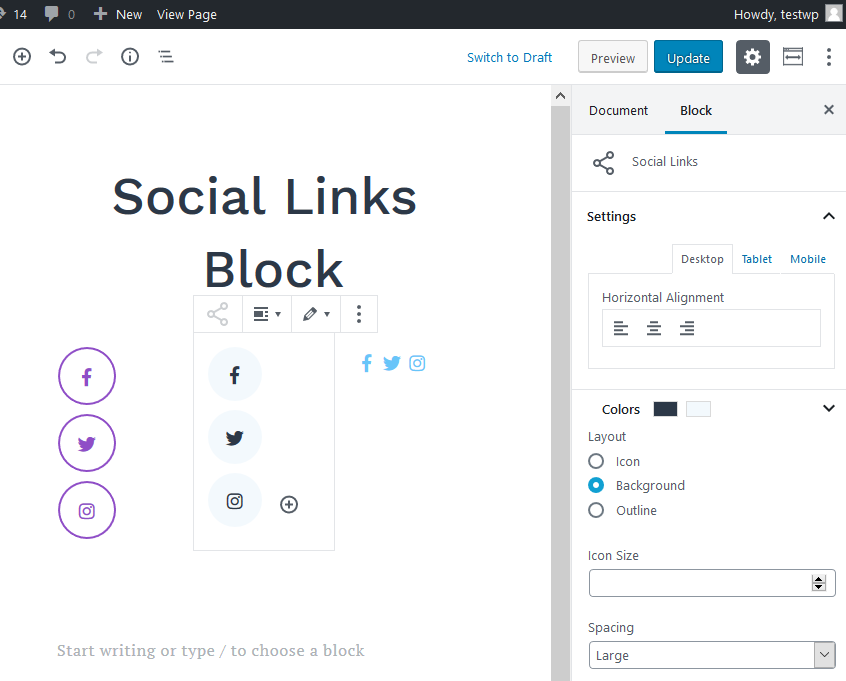Select the Background layout option
The image size is (846, 681).
click(x=597, y=485)
